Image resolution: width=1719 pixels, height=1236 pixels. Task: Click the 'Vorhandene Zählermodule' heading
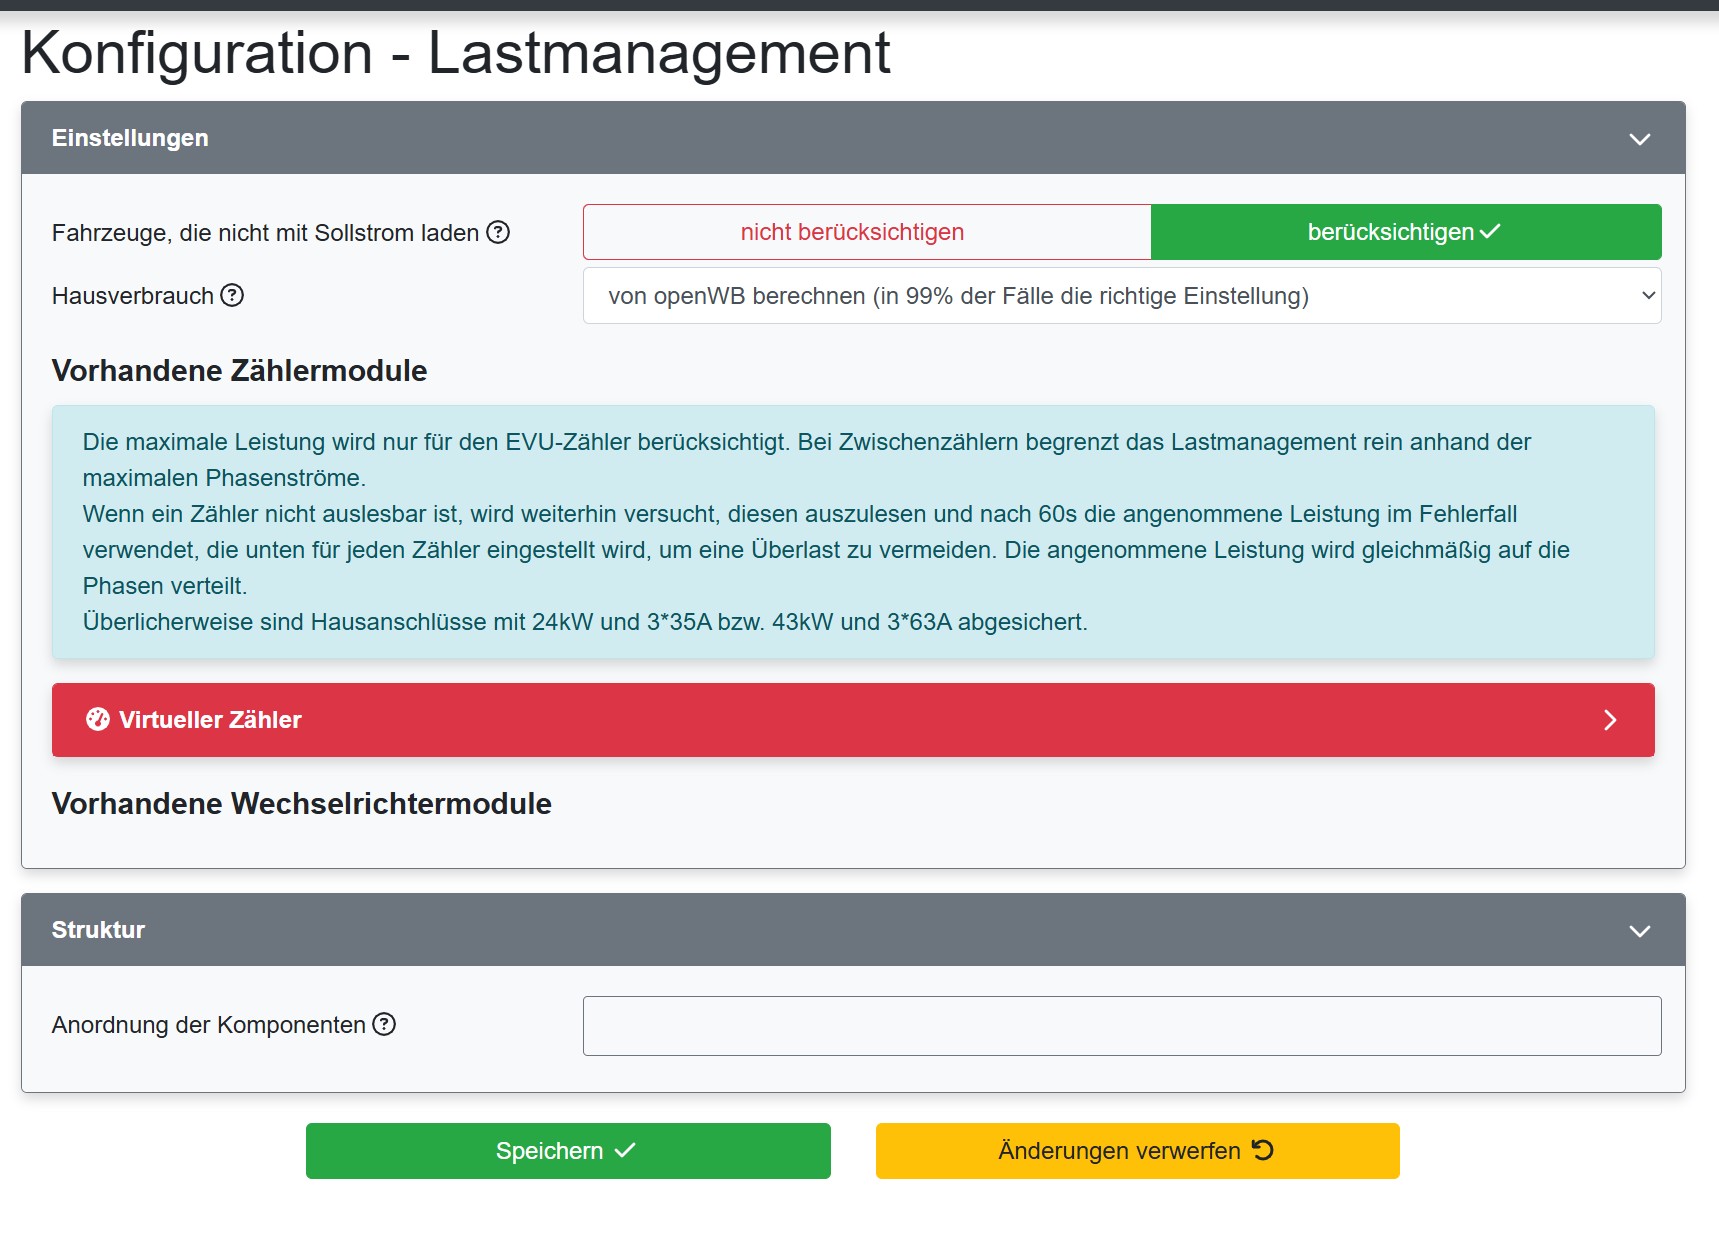point(240,371)
